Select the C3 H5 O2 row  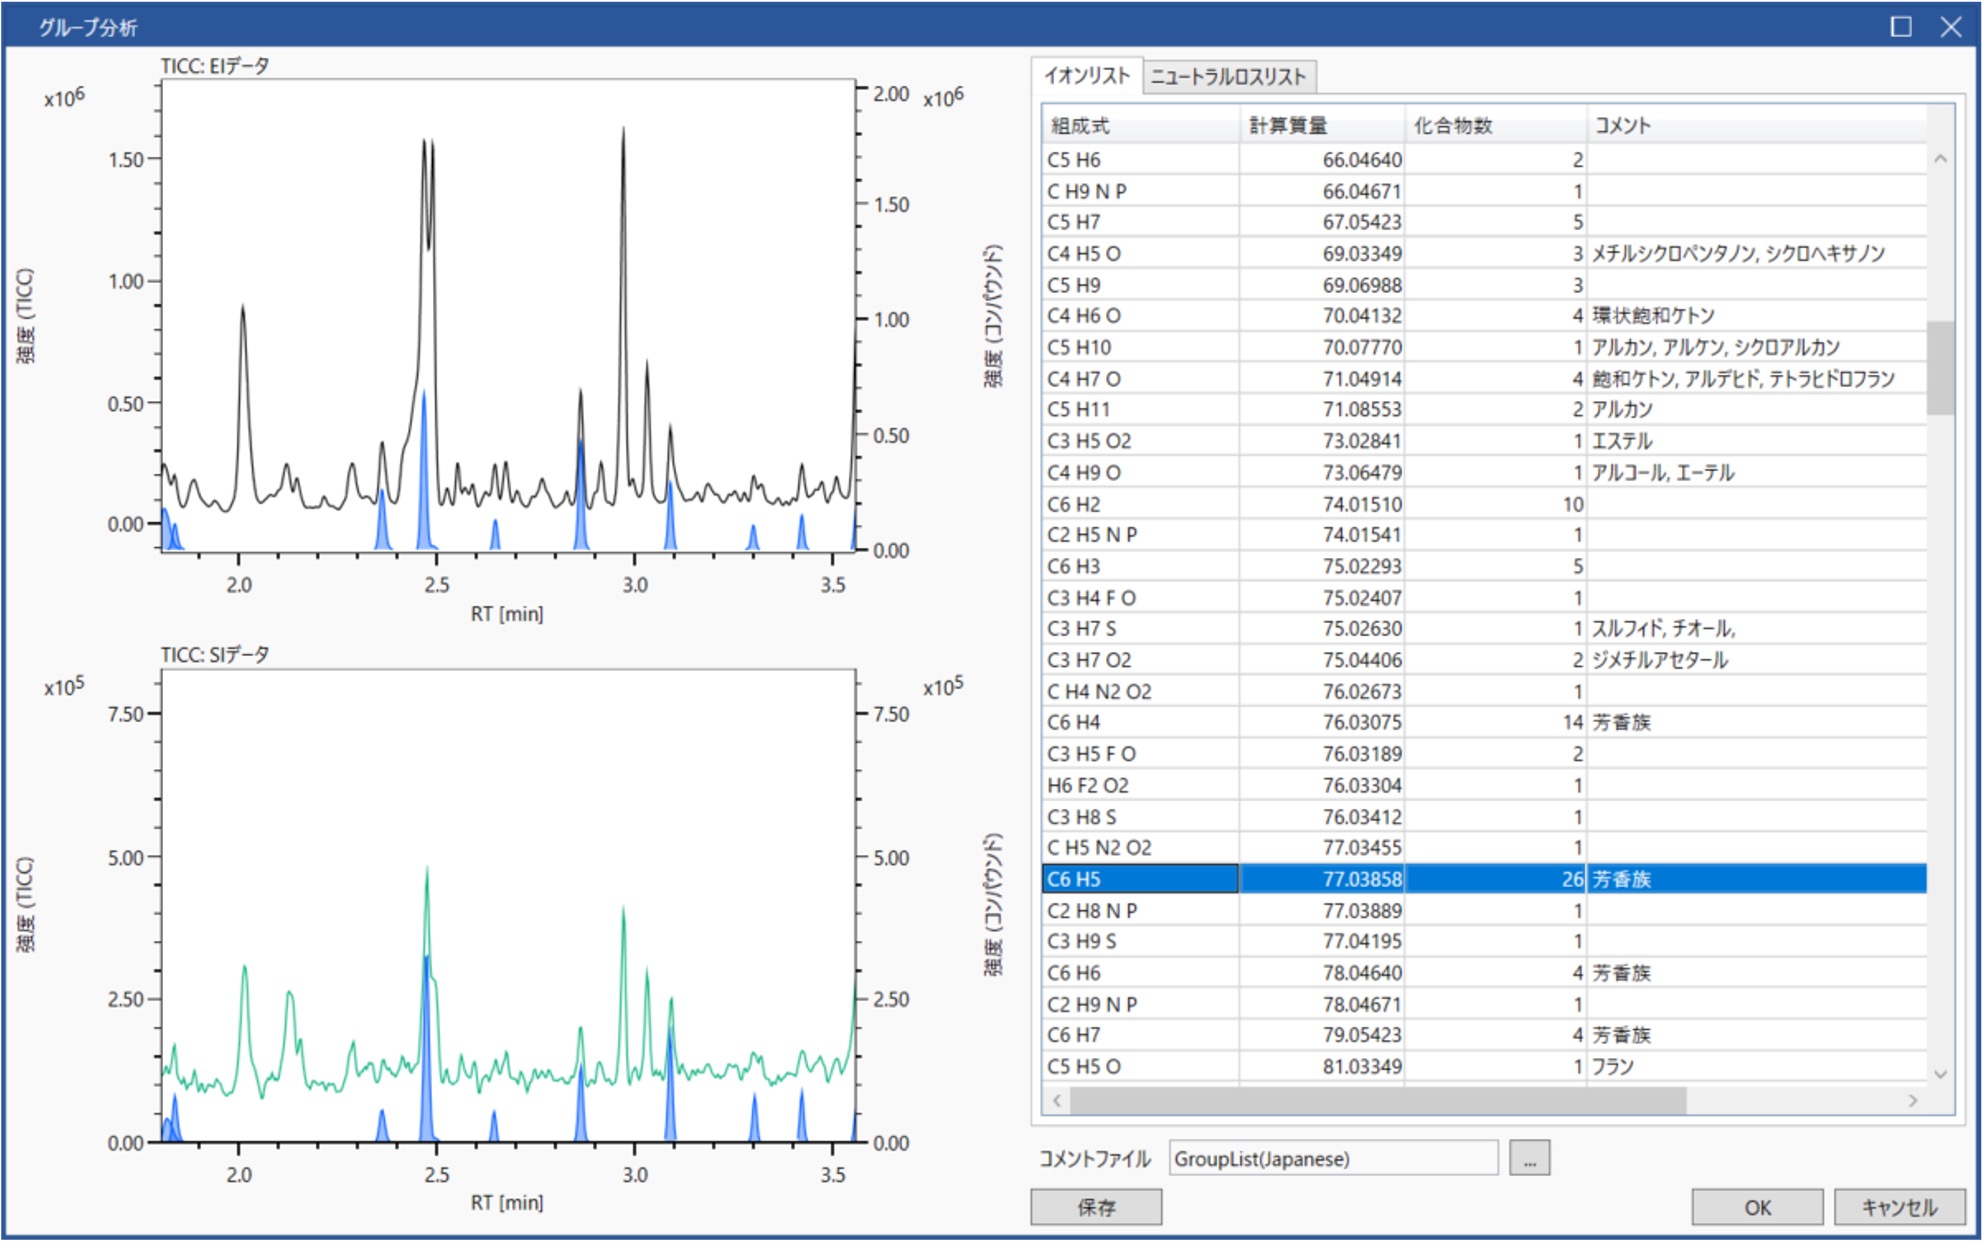[x=1484, y=441]
